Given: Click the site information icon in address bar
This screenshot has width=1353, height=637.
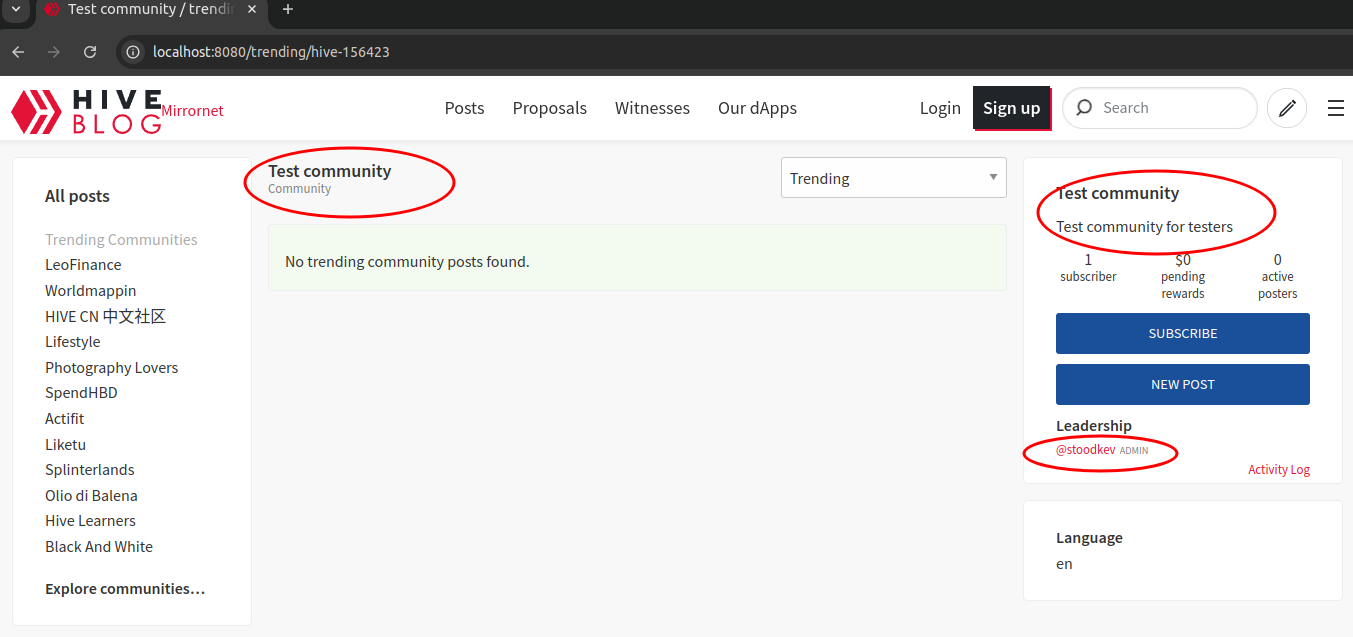Looking at the screenshot, I should [x=133, y=52].
